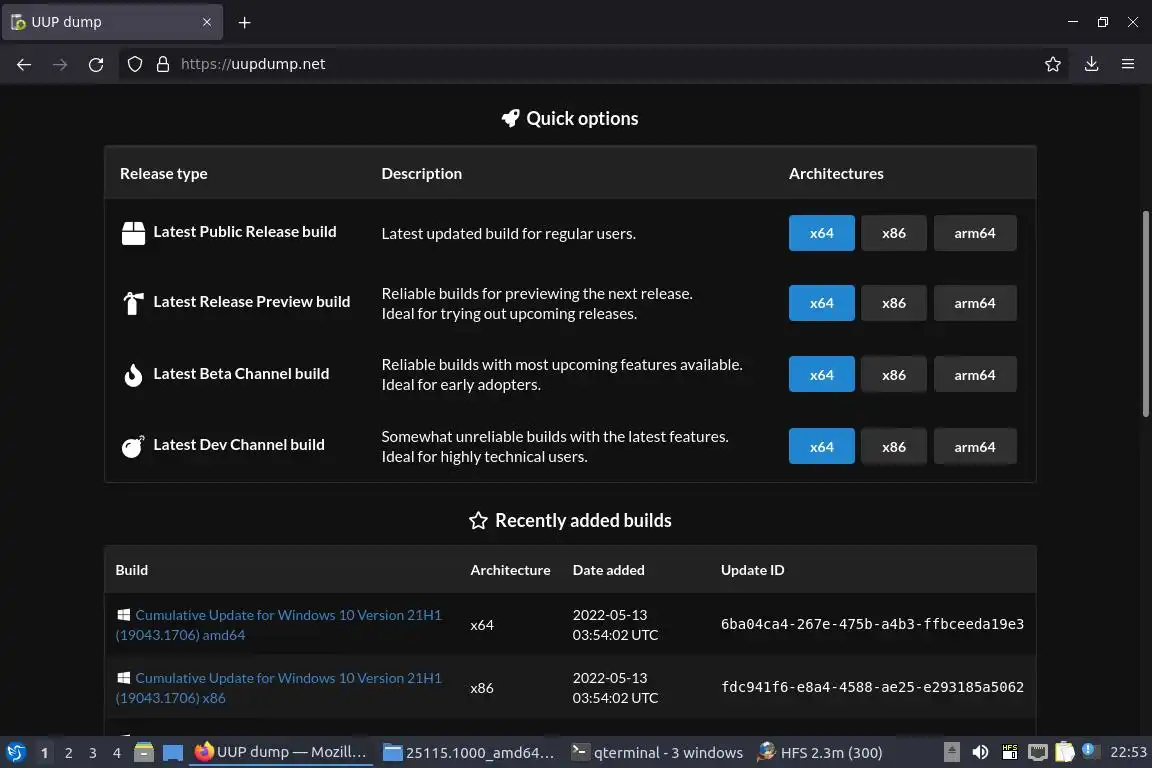
Task: Switch to virtual desktop 2
Action: pyautogui.click(x=68, y=753)
